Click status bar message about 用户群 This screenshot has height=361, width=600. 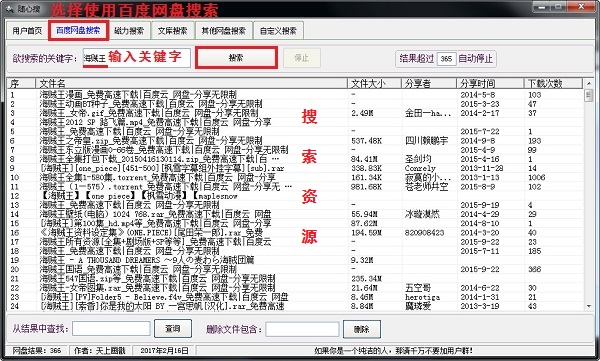(393, 350)
